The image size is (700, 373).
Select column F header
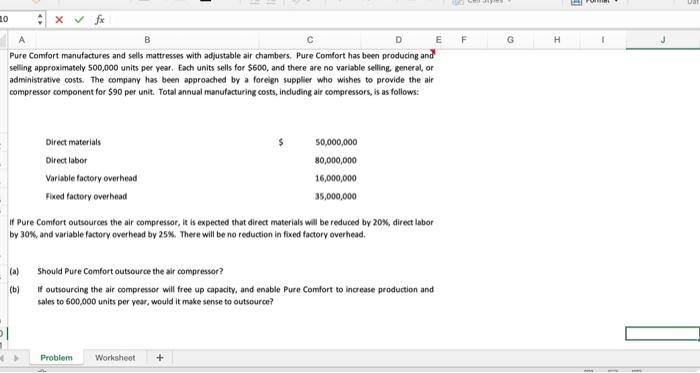click(x=464, y=40)
